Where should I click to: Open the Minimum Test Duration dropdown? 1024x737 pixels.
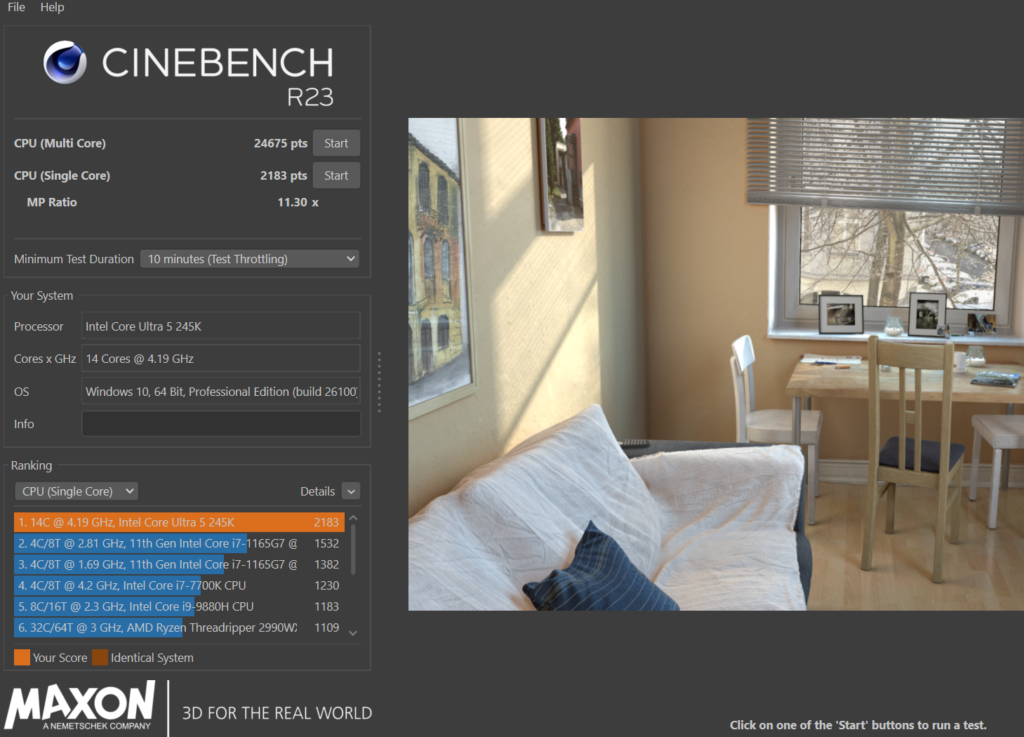tap(248, 258)
